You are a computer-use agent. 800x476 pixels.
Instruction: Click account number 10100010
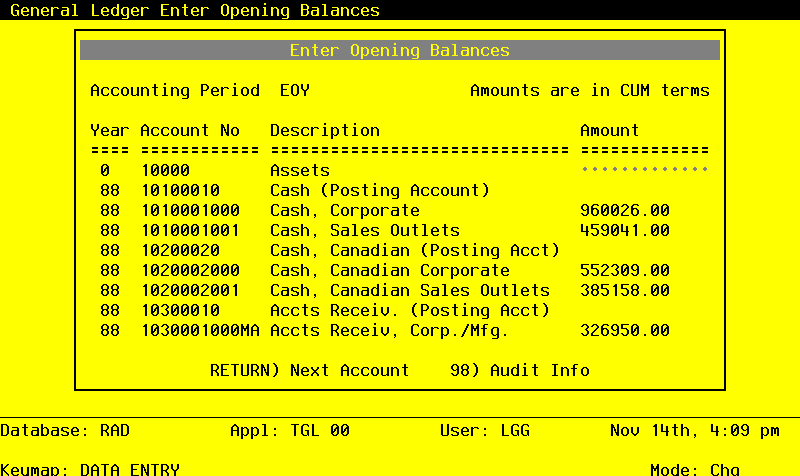(x=180, y=190)
